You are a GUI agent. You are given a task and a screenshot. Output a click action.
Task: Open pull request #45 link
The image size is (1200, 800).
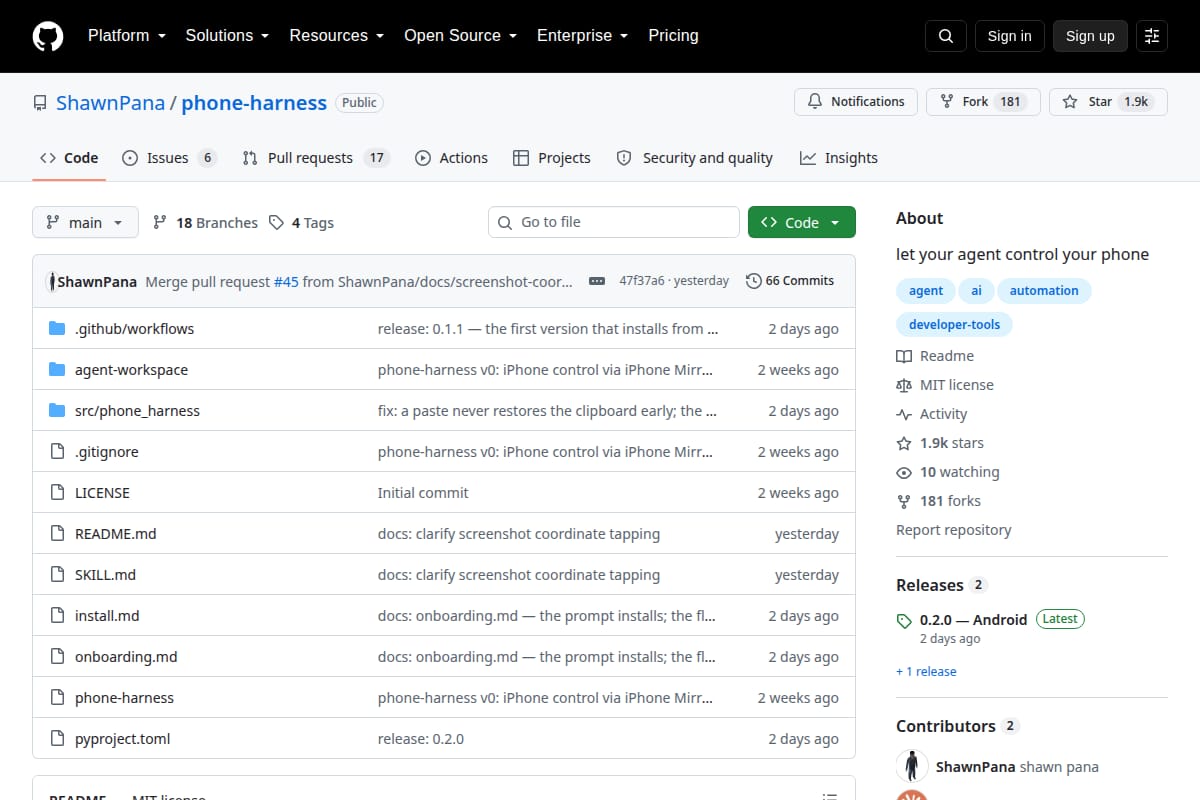tap(286, 281)
